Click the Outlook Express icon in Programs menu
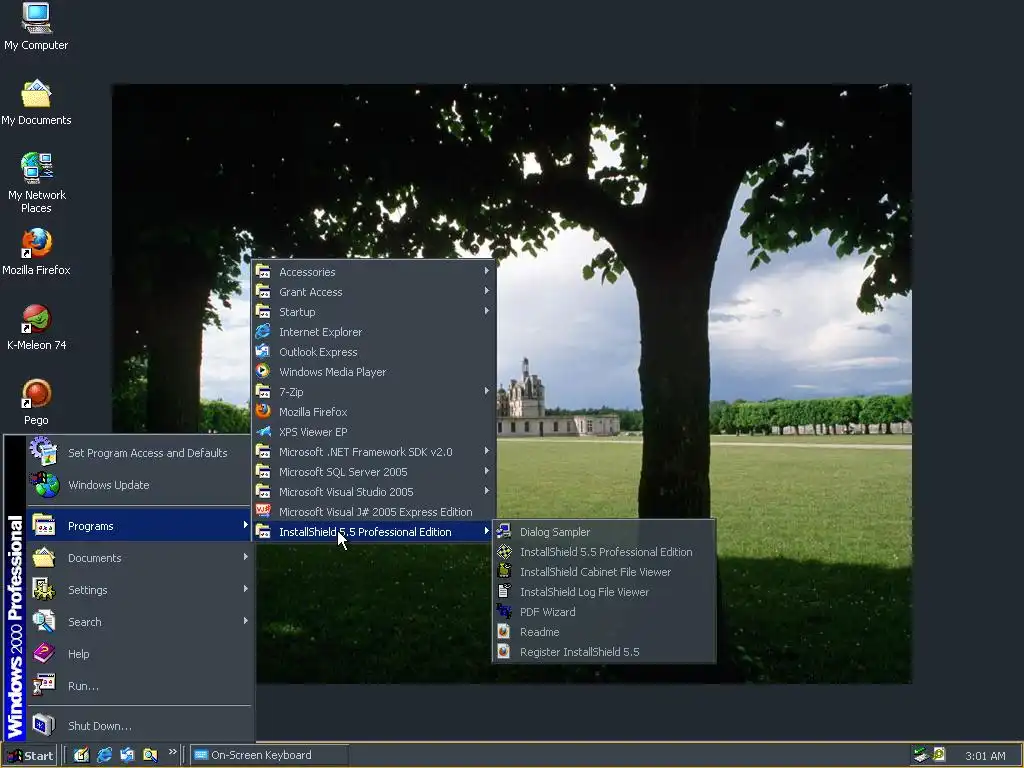This screenshot has width=1024, height=768. 263,351
